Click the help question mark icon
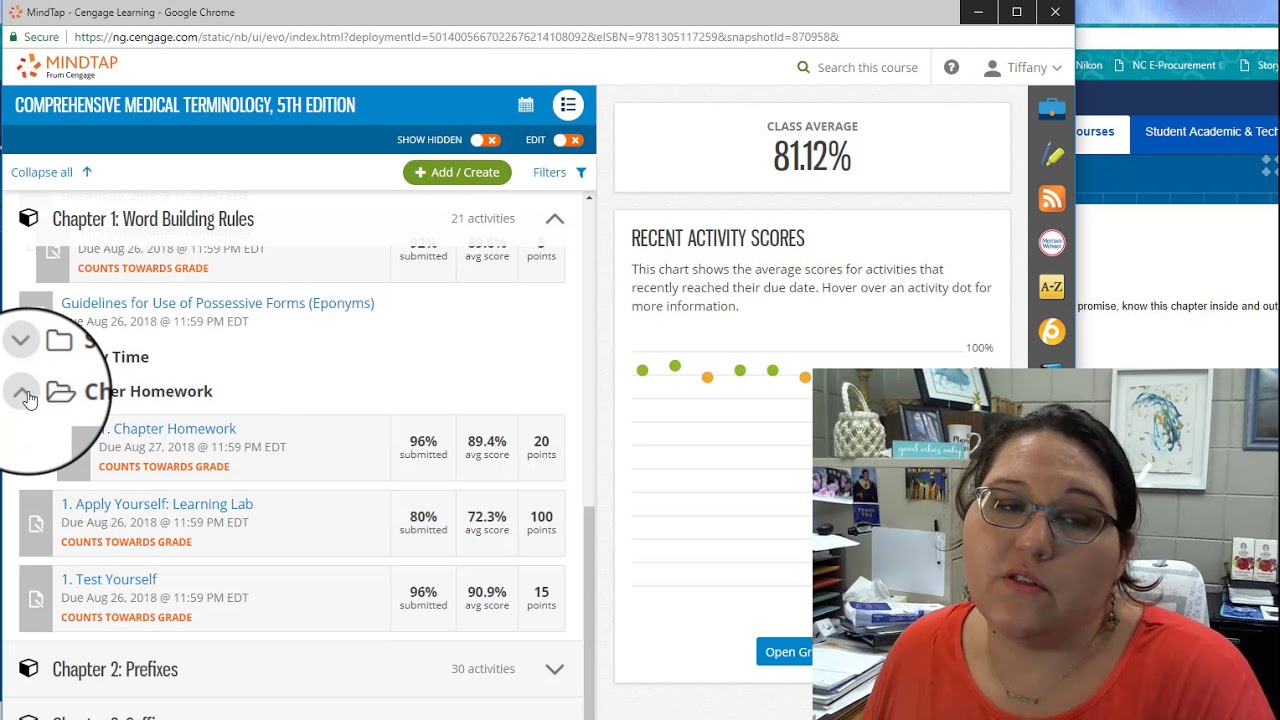The height and width of the screenshot is (720, 1280). (951, 67)
